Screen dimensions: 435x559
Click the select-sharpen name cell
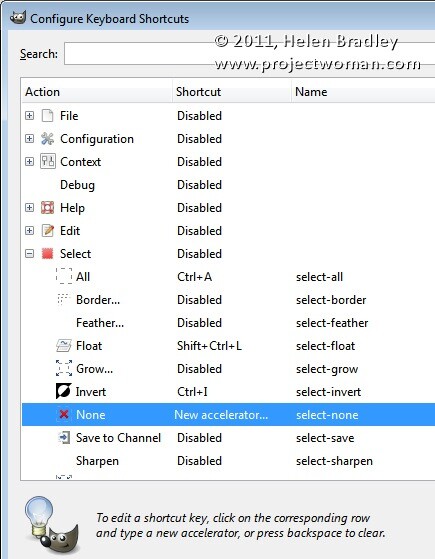click(334, 461)
